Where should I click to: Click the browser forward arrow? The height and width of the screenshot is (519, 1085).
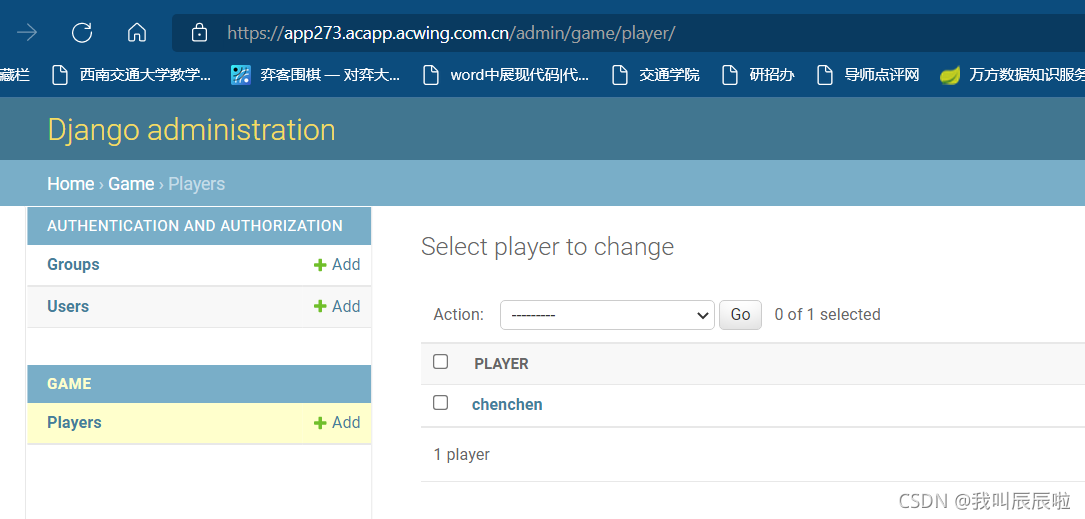coord(27,33)
